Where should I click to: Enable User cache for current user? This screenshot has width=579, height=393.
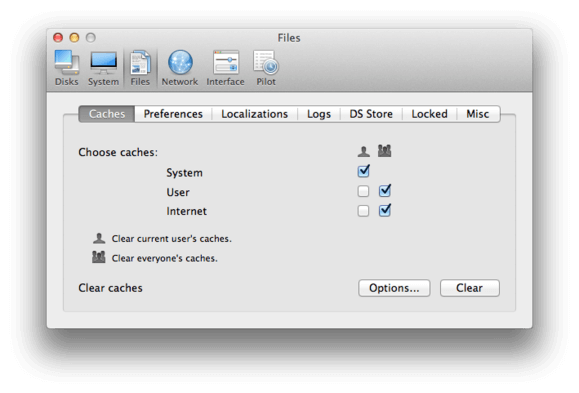click(x=363, y=191)
